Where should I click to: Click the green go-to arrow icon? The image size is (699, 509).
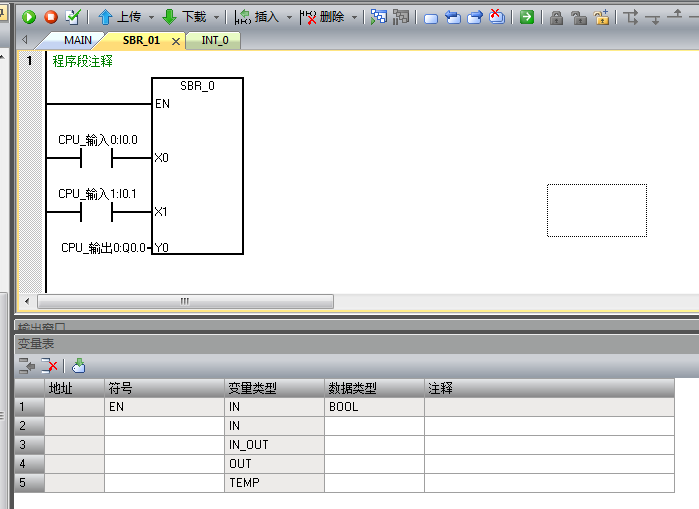pos(527,17)
